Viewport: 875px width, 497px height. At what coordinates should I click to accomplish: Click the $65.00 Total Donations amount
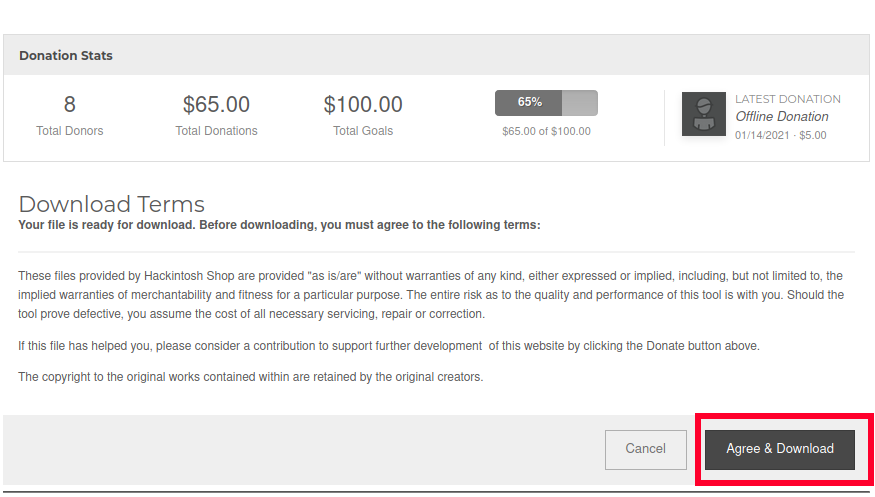click(x=216, y=104)
